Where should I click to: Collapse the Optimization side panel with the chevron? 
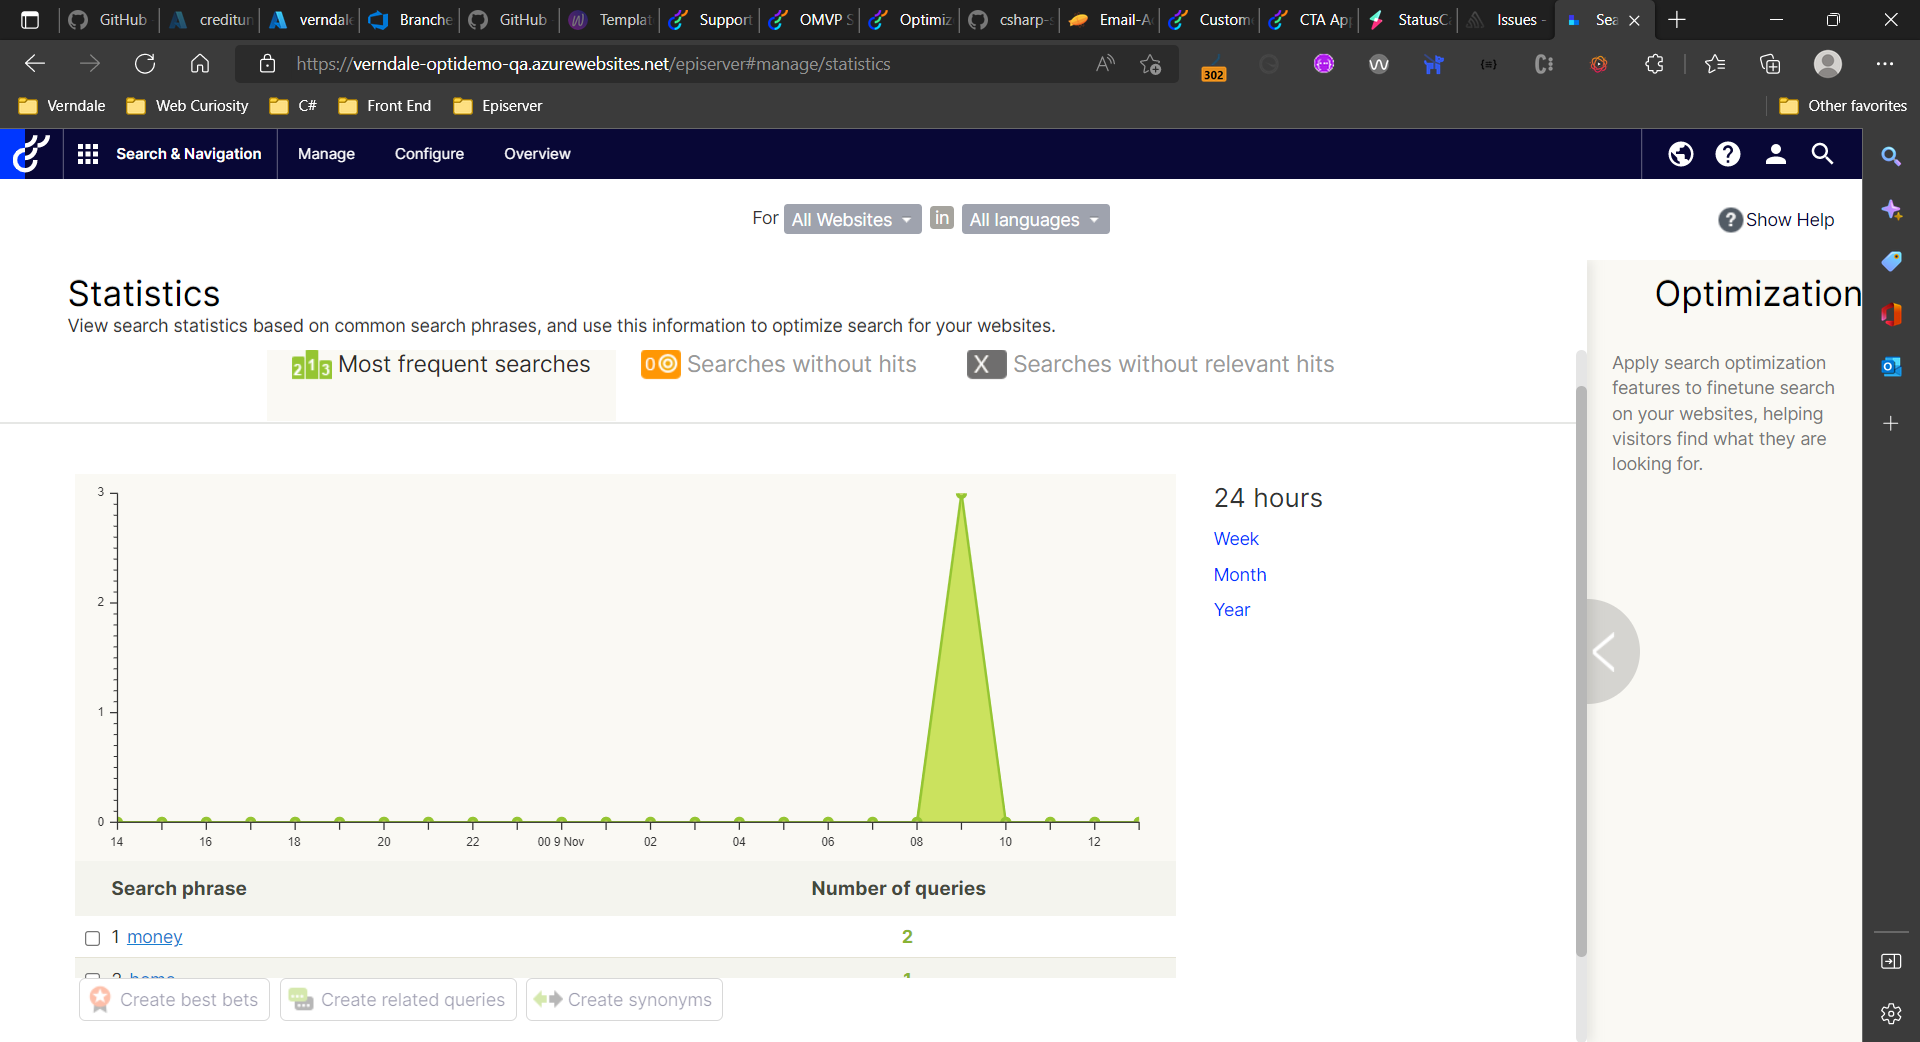pyautogui.click(x=1606, y=651)
